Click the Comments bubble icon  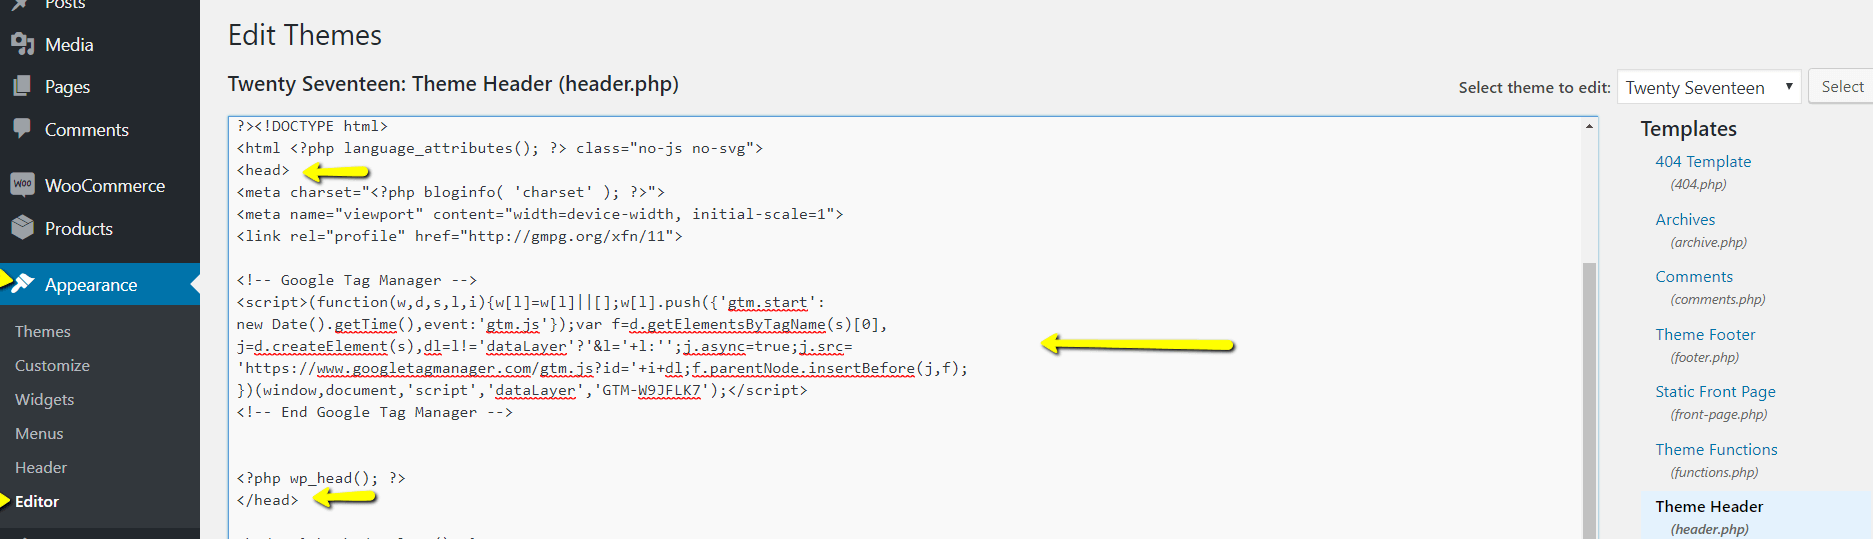[x=22, y=129]
